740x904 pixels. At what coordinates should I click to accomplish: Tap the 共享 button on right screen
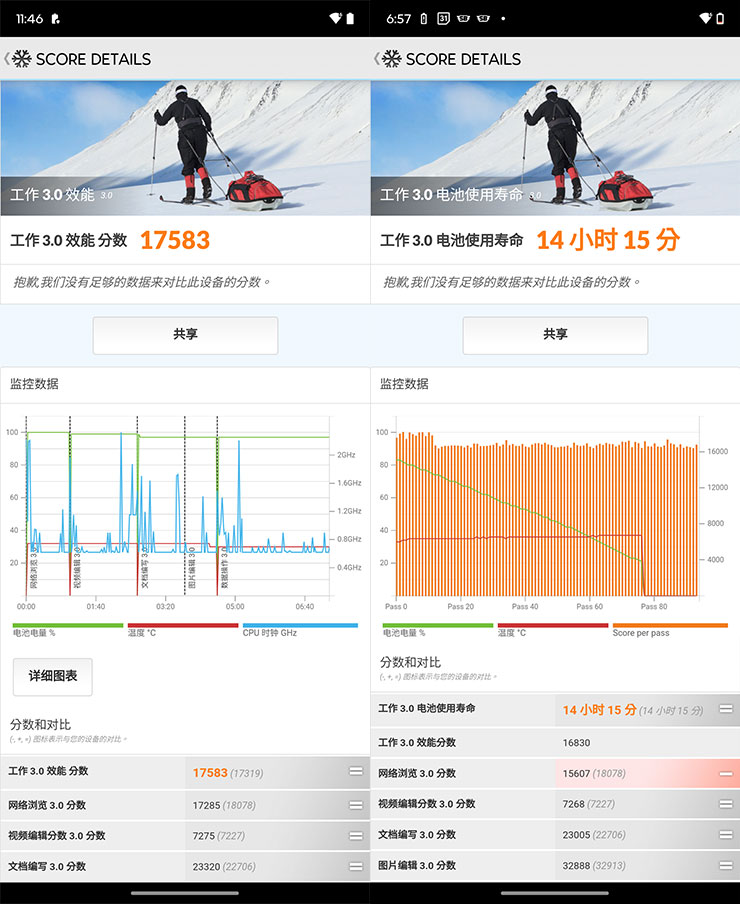pyautogui.click(x=555, y=335)
